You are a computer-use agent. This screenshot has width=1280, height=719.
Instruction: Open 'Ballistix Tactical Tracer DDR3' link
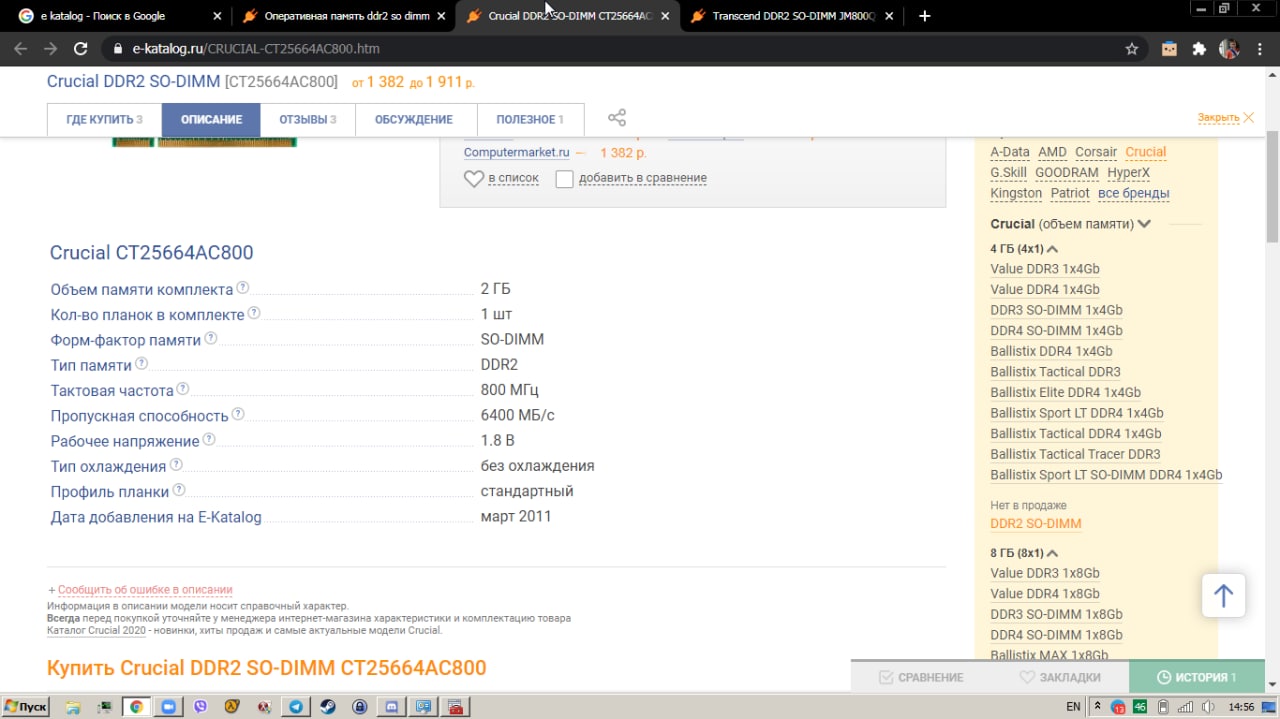coord(1075,454)
